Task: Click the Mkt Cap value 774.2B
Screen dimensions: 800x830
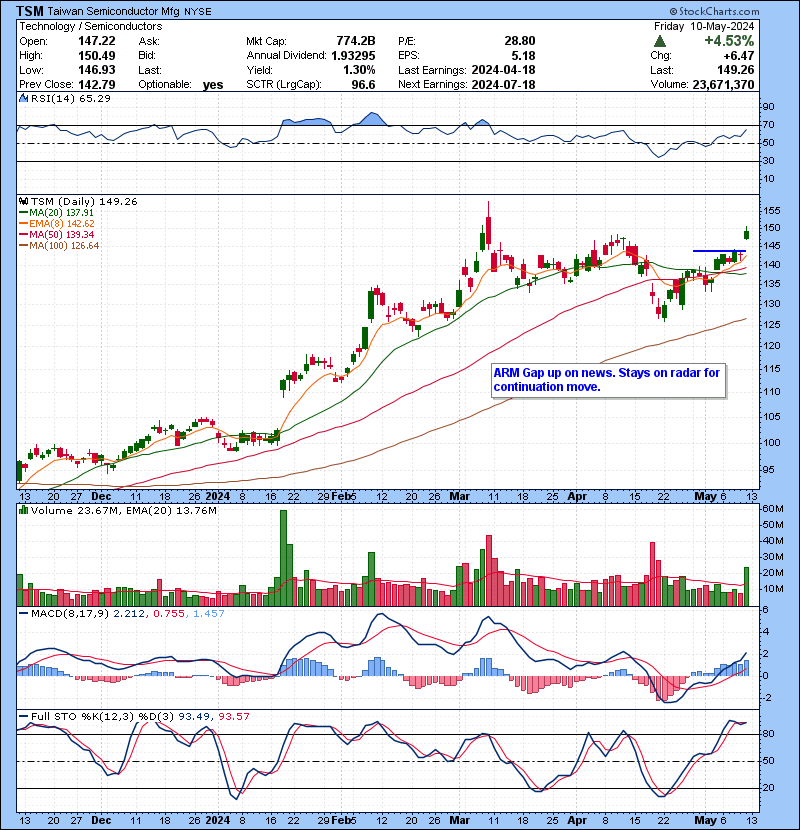Action: pos(356,41)
